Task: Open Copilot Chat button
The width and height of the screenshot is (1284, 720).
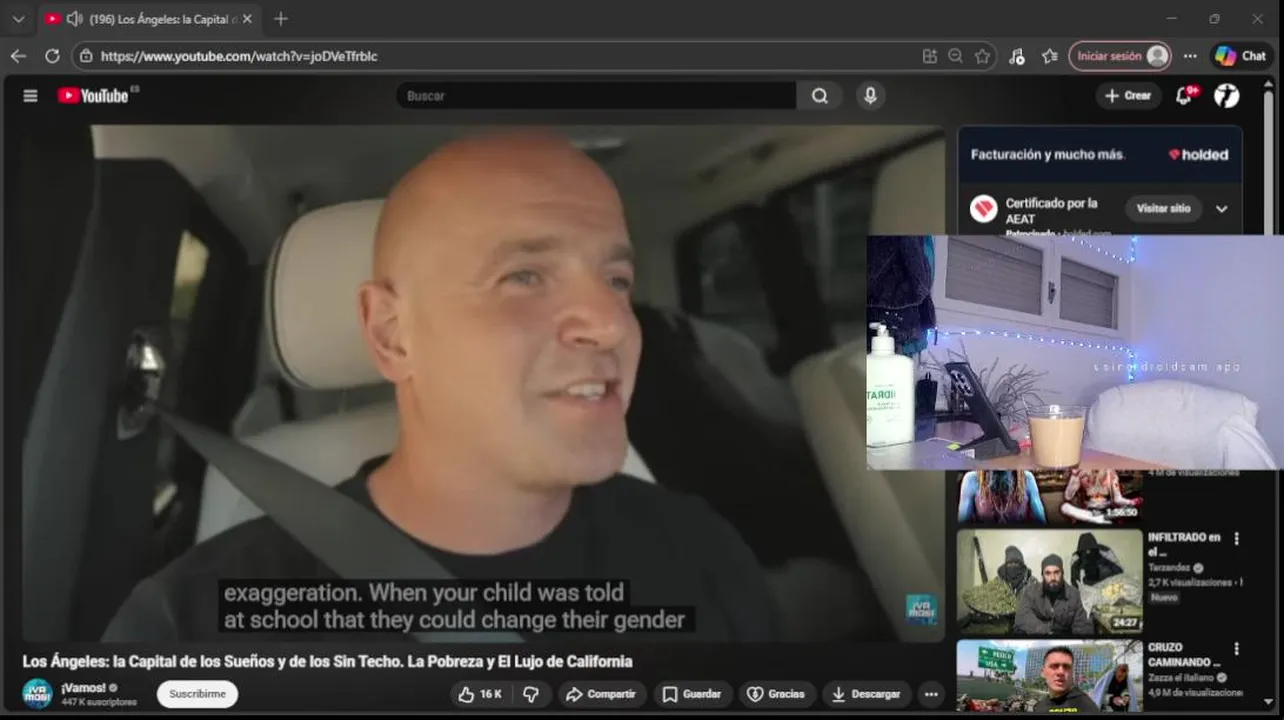Action: (x=1241, y=56)
